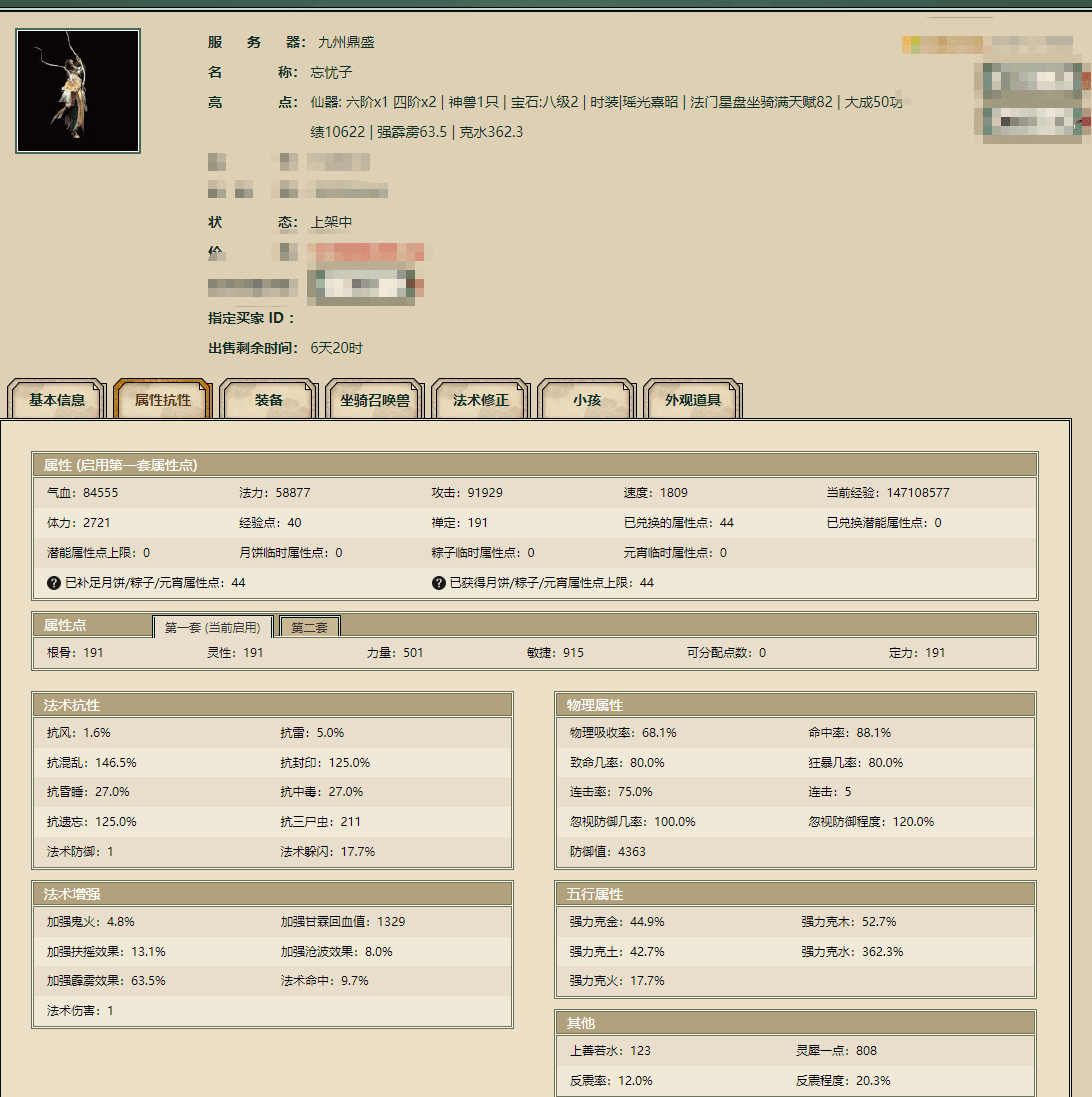Click 敏捷: 915 attribute
Screen dimensions: 1092x1097
[555, 653]
